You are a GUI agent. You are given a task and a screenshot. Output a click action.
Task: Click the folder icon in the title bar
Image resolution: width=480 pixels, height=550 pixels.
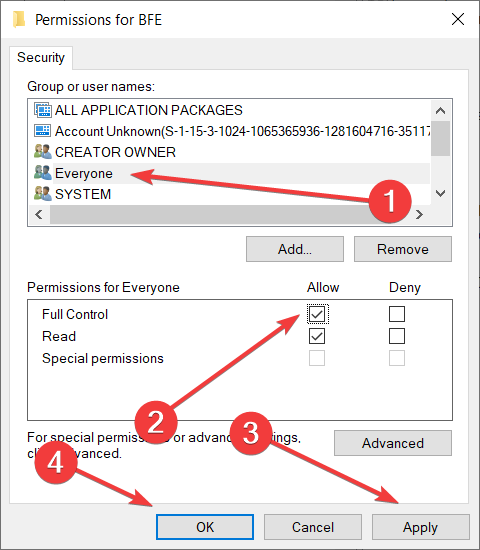pos(19,19)
